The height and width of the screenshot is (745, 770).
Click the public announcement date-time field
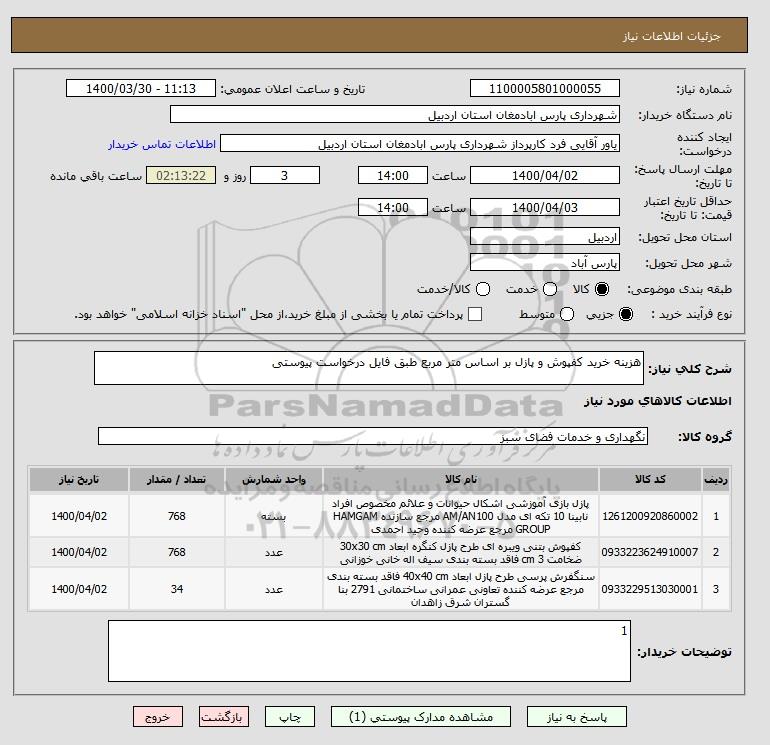141,88
